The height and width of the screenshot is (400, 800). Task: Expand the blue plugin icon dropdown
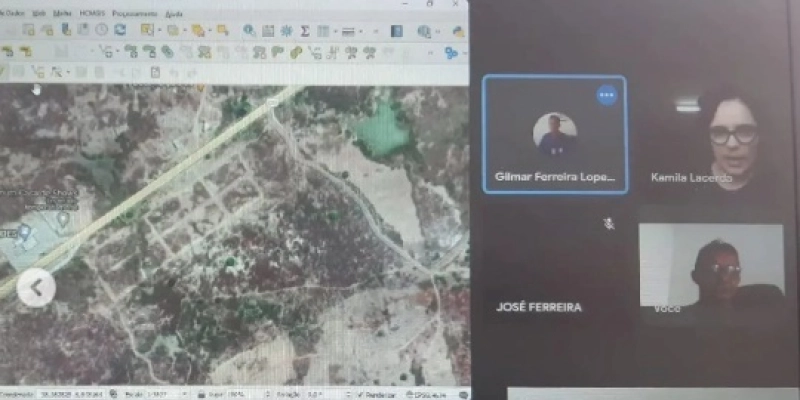(464, 53)
